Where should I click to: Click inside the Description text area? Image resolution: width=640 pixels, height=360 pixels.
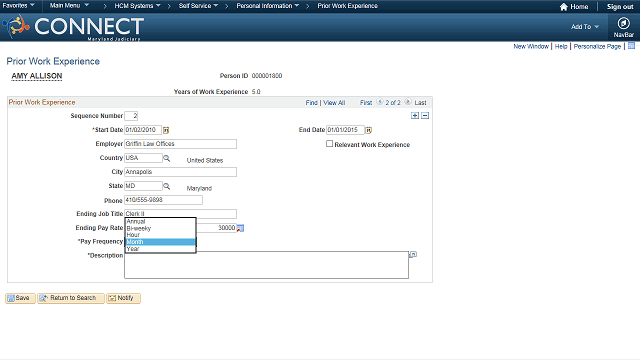[267, 265]
